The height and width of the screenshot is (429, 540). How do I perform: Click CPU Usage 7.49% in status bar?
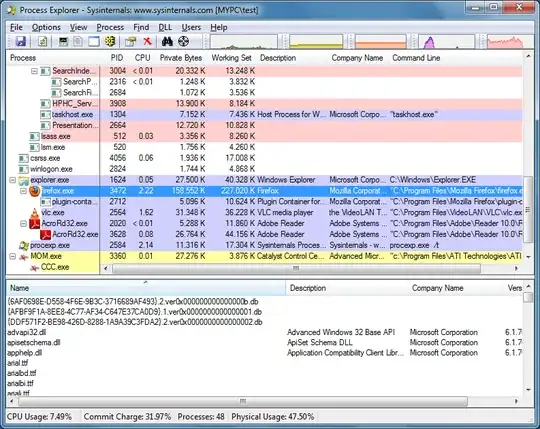pyautogui.click(x=39, y=417)
